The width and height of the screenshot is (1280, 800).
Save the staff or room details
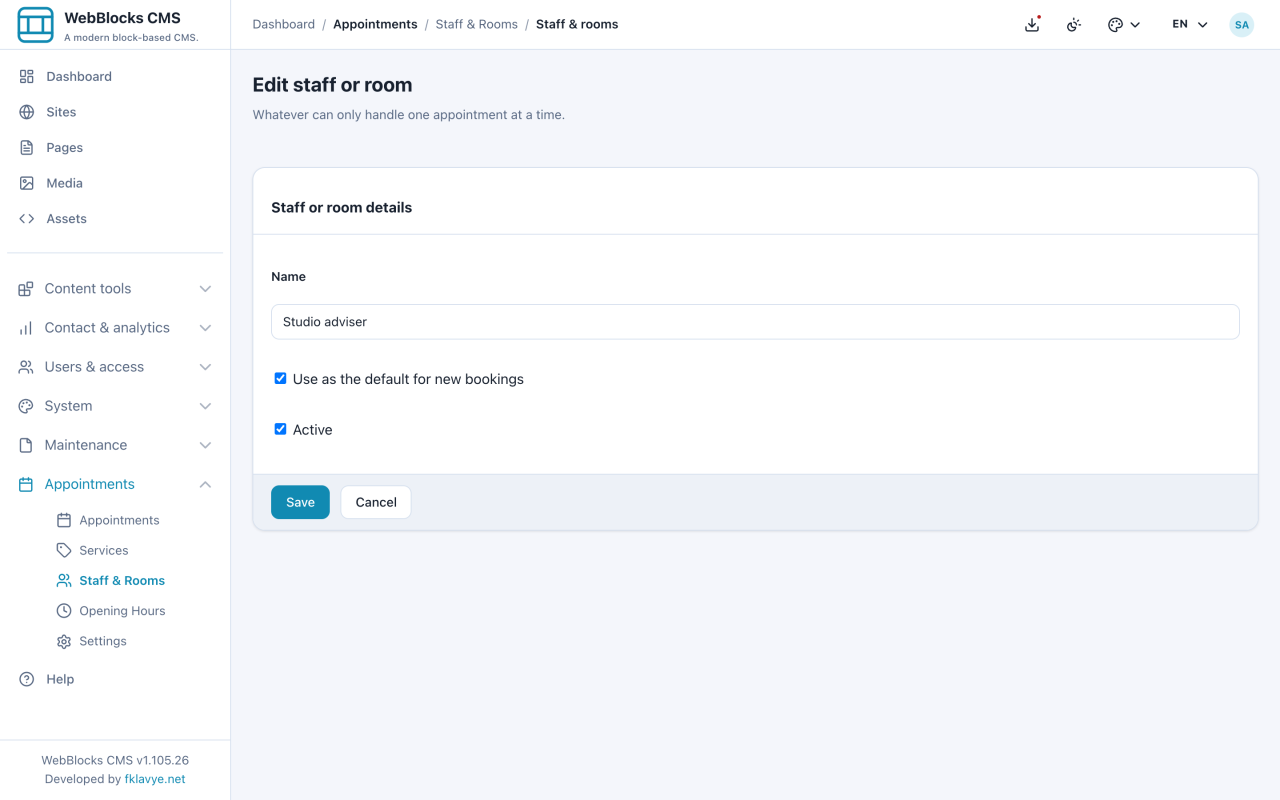[300, 502]
